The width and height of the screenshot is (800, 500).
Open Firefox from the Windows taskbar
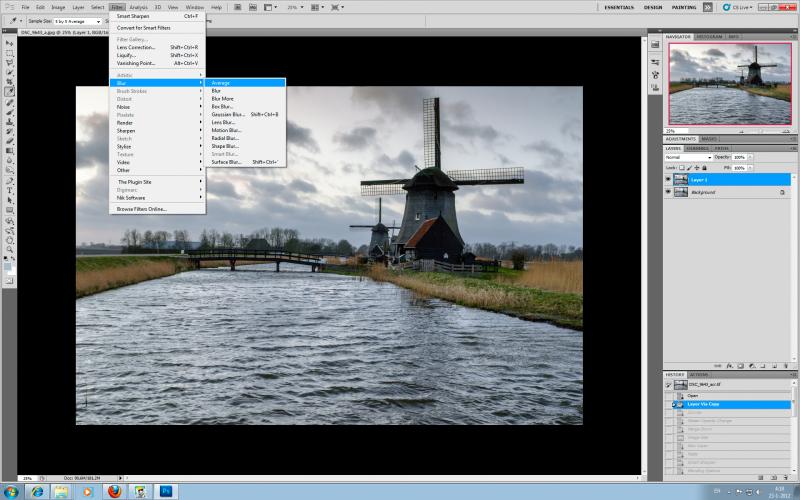(114, 491)
